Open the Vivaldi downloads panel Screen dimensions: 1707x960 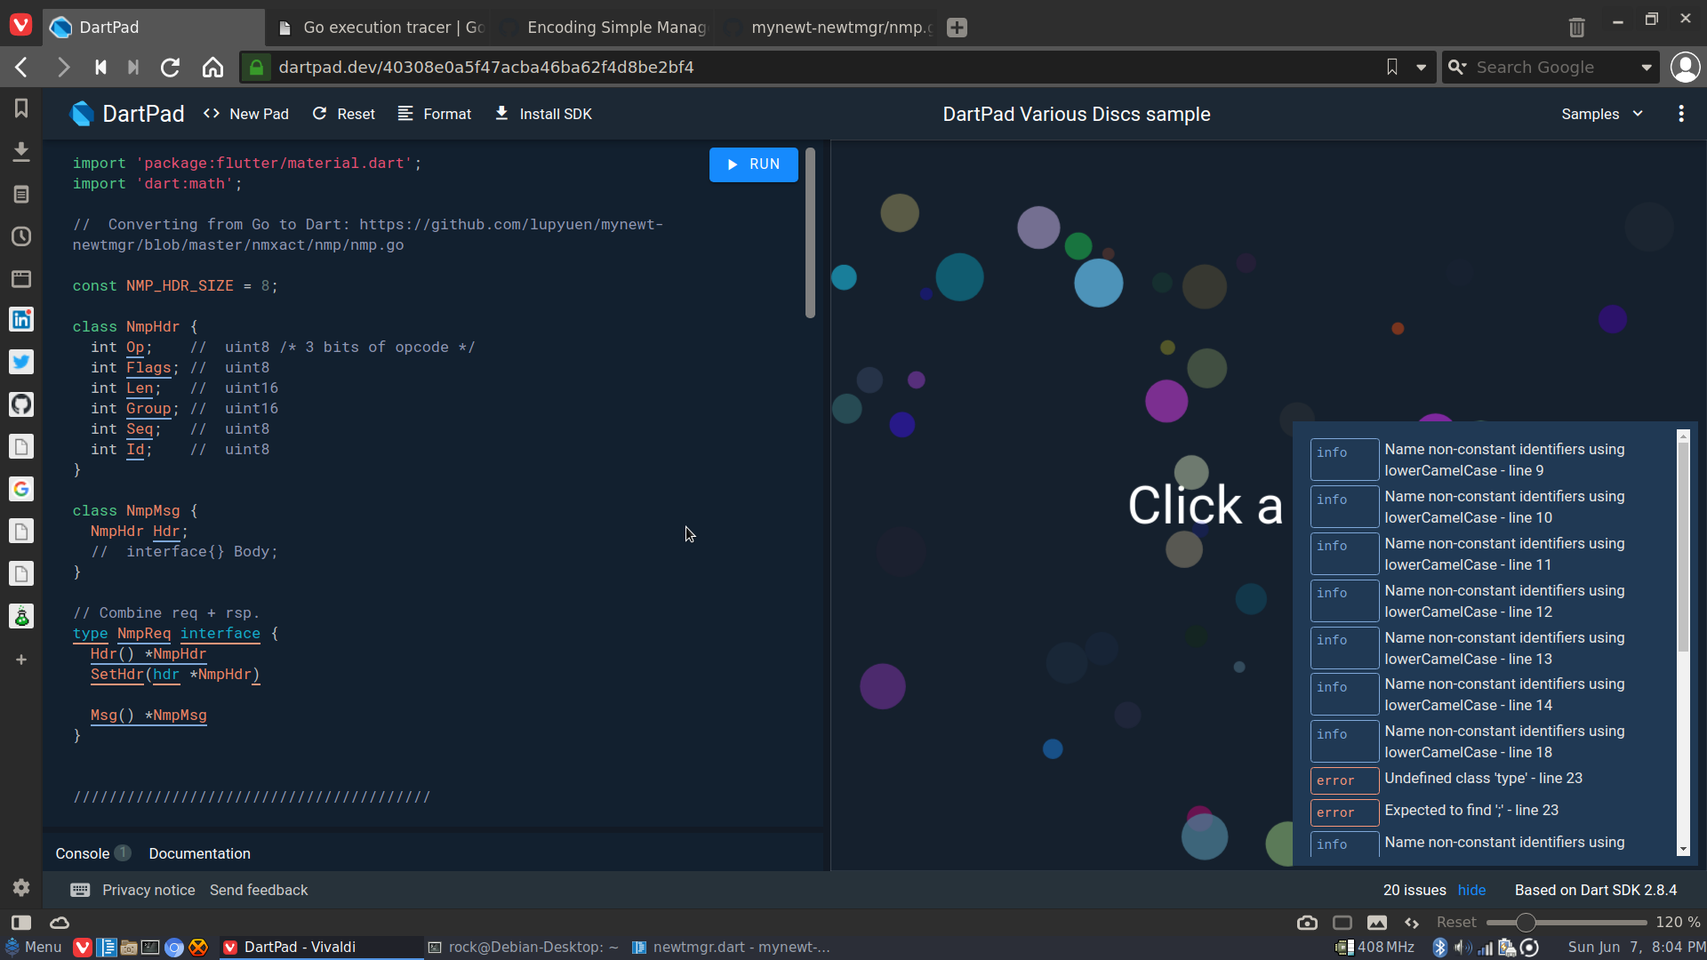pyautogui.click(x=21, y=151)
